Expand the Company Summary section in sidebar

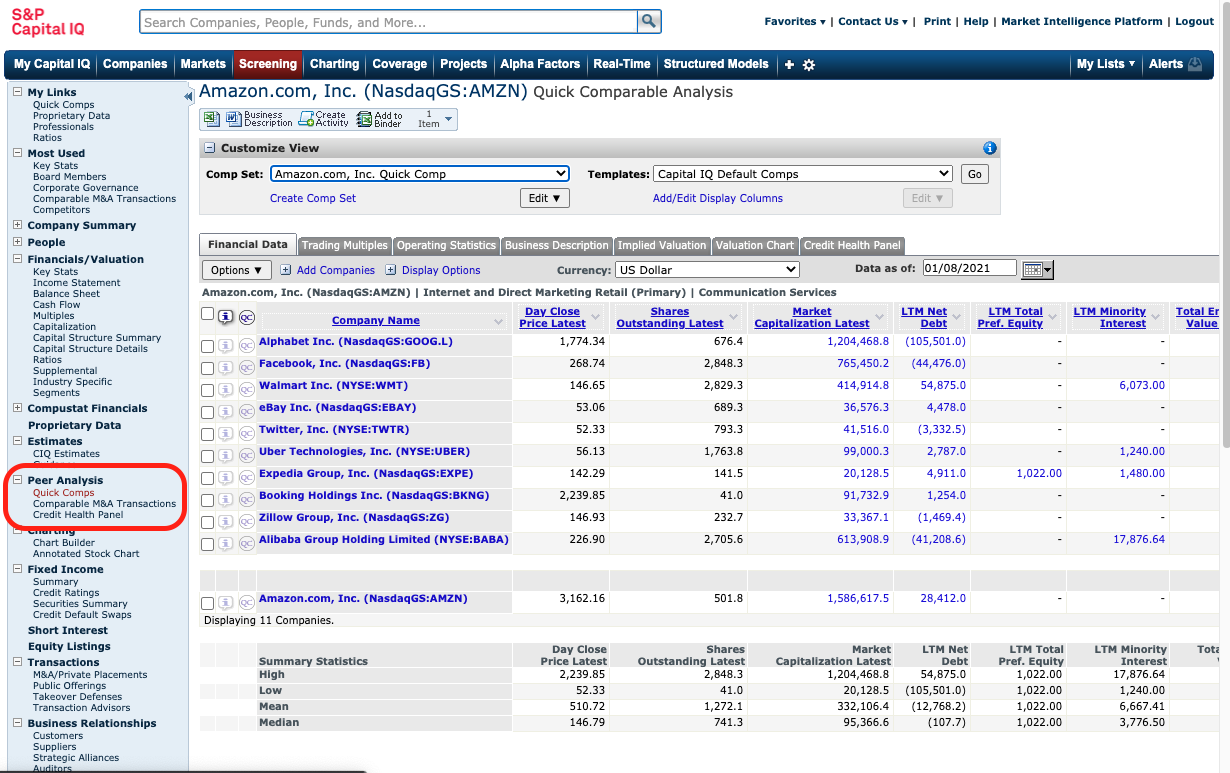tap(17, 226)
